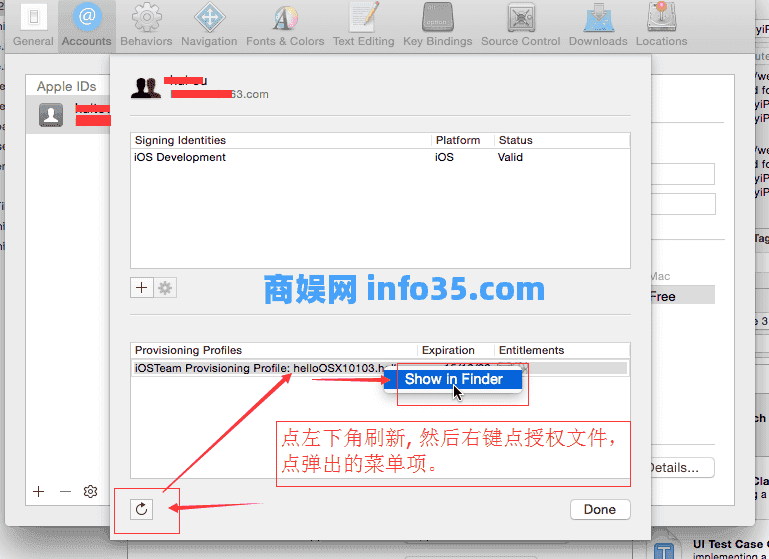Image resolution: width=769 pixels, height=559 pixels.
Task: Remove the selected Apple ID with minus
Action: pos(65,491)
